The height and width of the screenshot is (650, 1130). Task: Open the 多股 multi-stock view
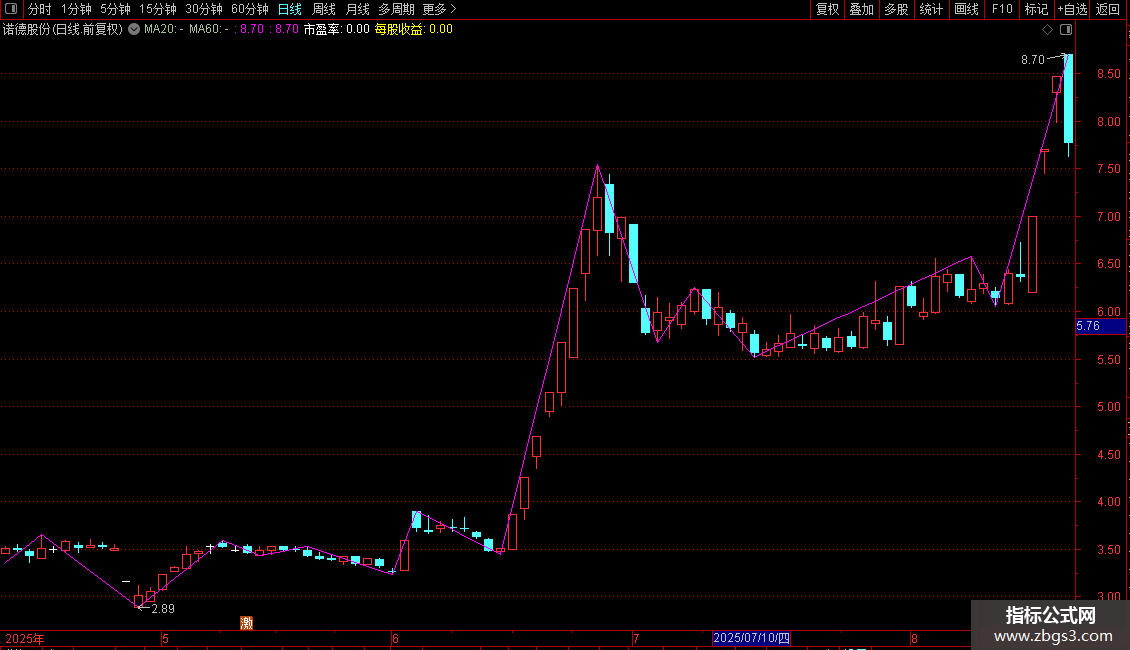click(x=896, y=9)
